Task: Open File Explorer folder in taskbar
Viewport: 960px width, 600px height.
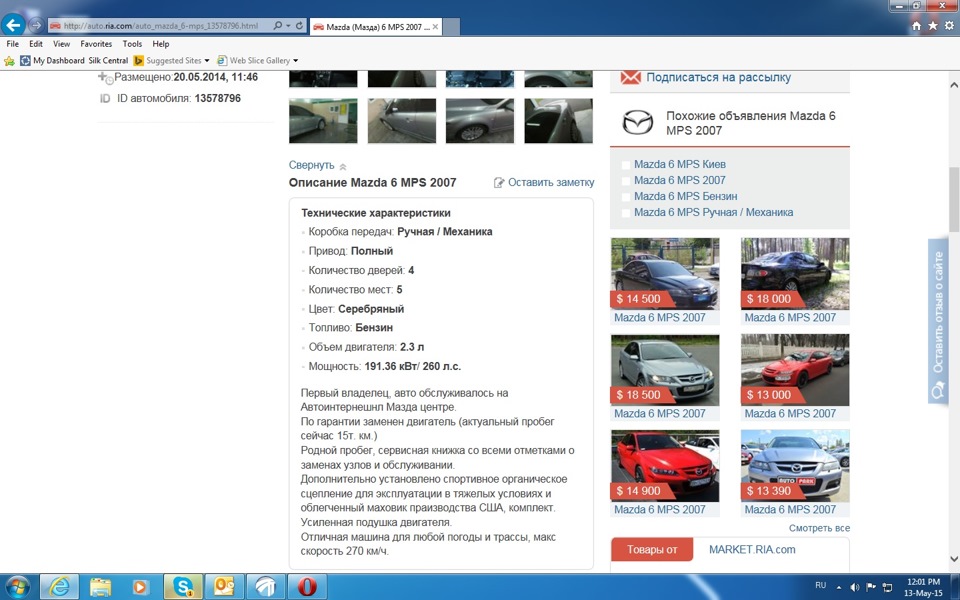Action: click(x=100, y=587)
